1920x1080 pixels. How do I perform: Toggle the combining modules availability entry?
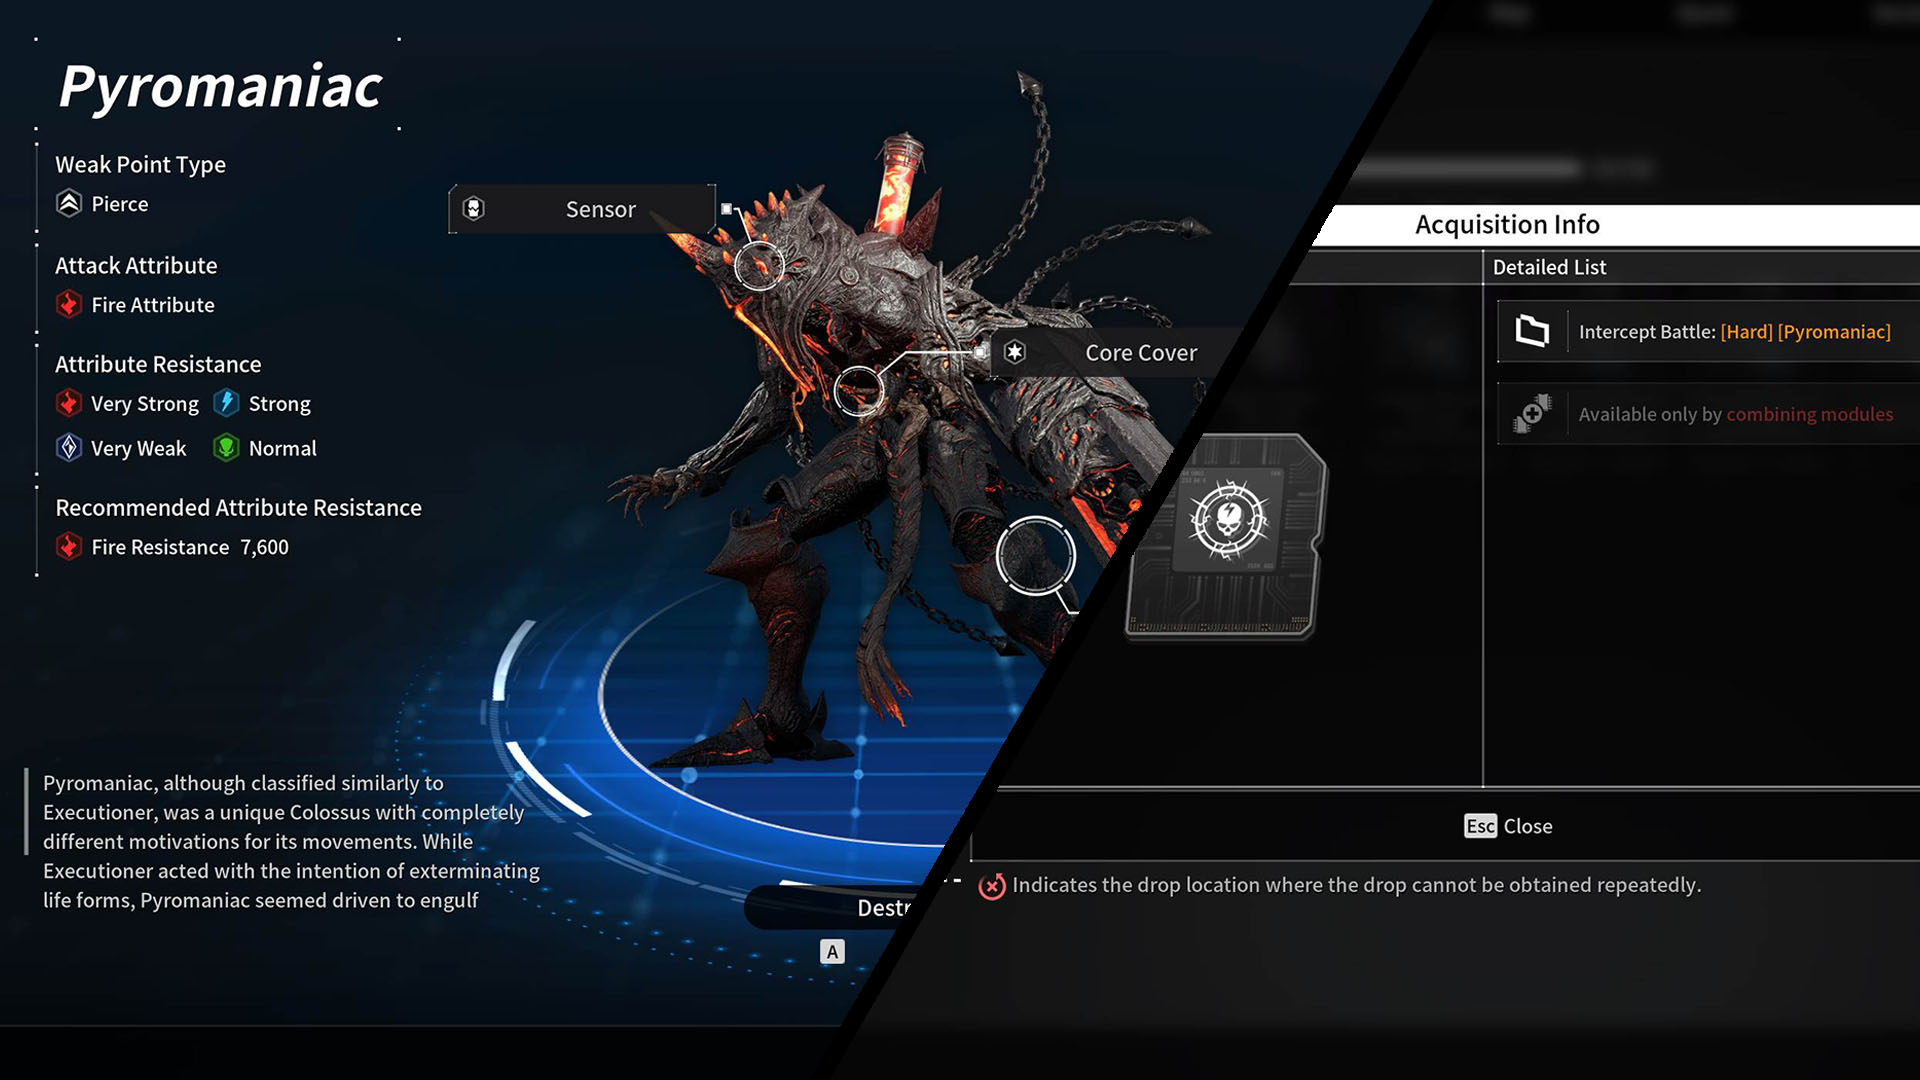(x=1701, y=413)
